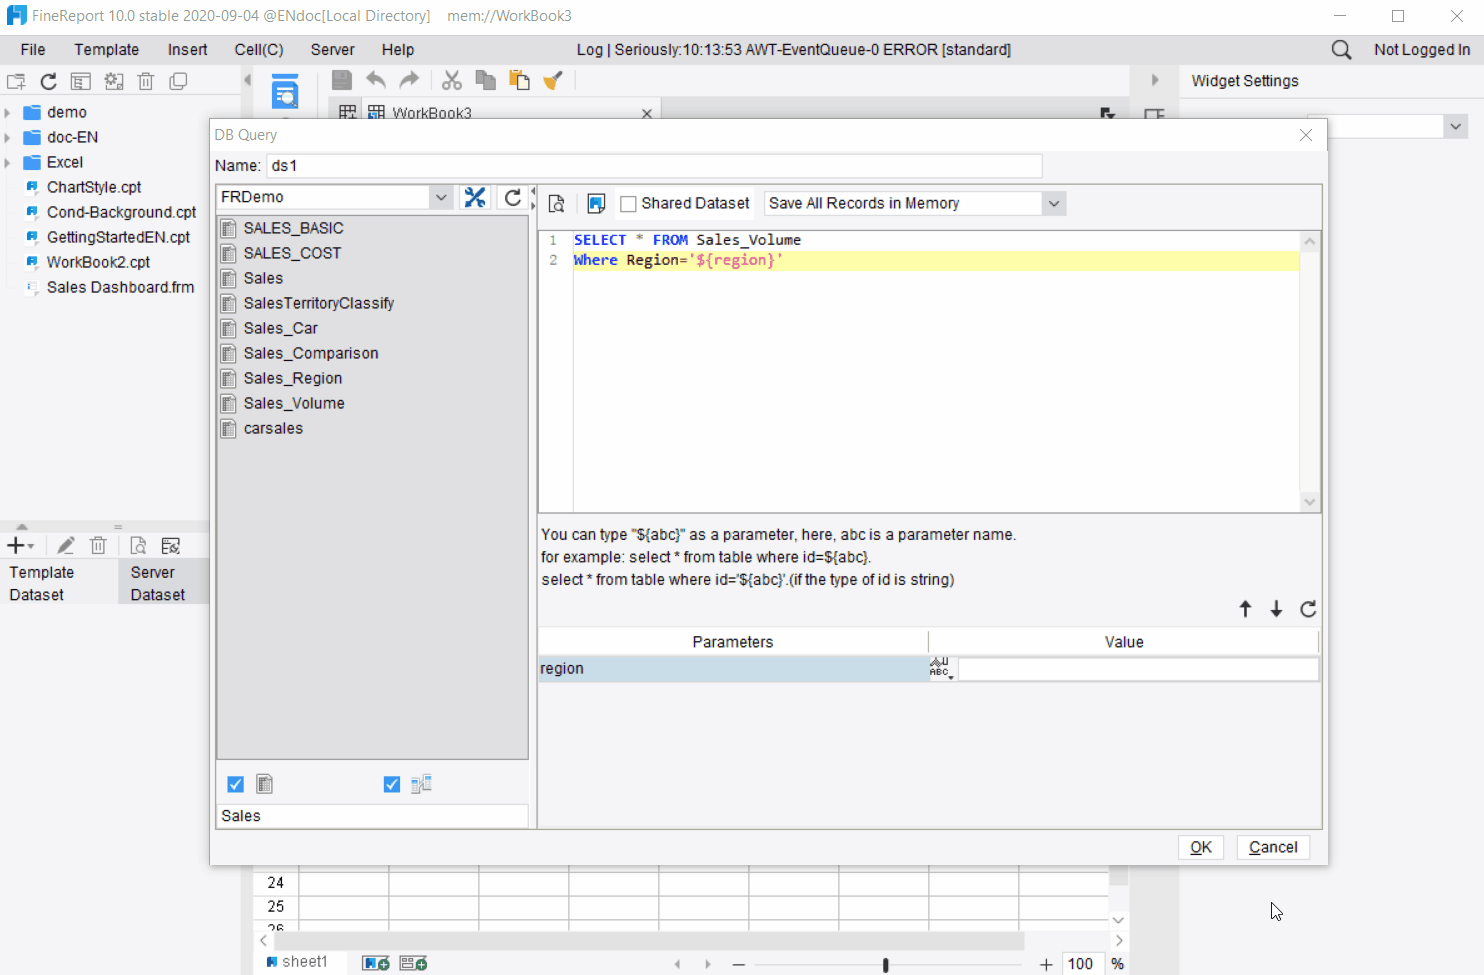Cancel the DB Query dialog

pos(1273,847)
